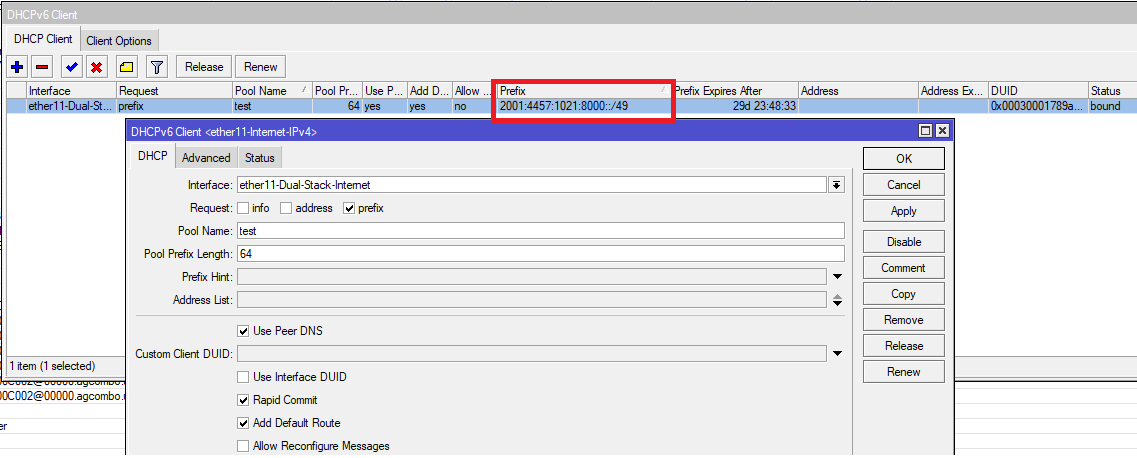1137x458 pixels.
Task: Click the 29d 23:48:33 expiry cell
Action: (x=735, y=106)
